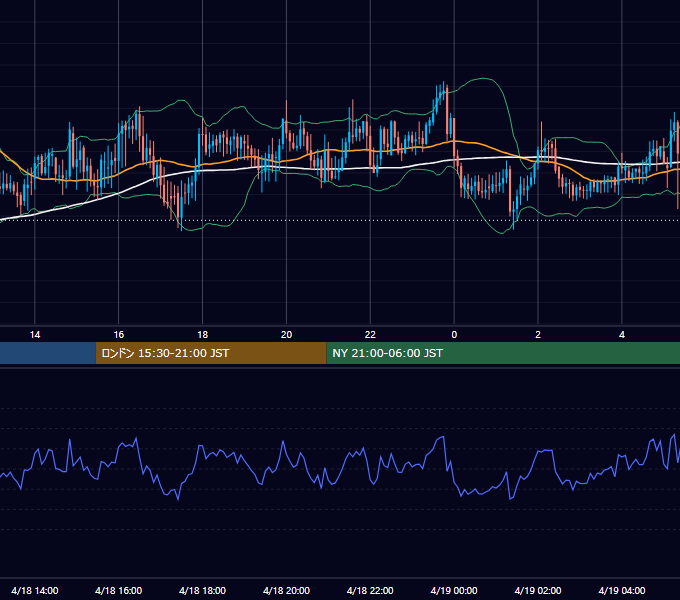Click the 4/18 20:00 date label
680x600 pixels.
coord(286,590)
